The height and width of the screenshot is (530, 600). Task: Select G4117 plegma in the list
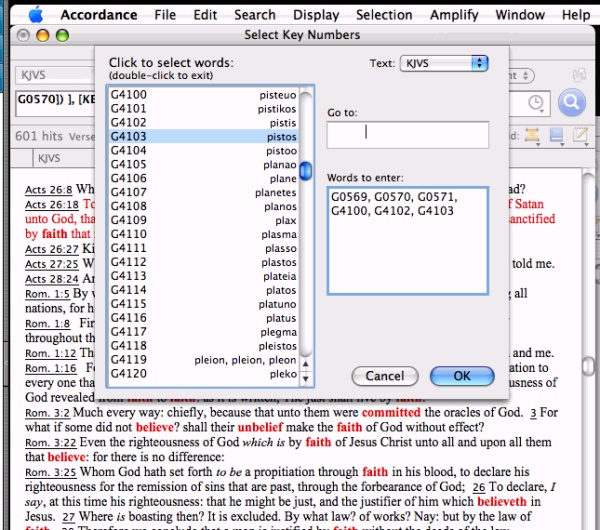[x=203, y=332]
